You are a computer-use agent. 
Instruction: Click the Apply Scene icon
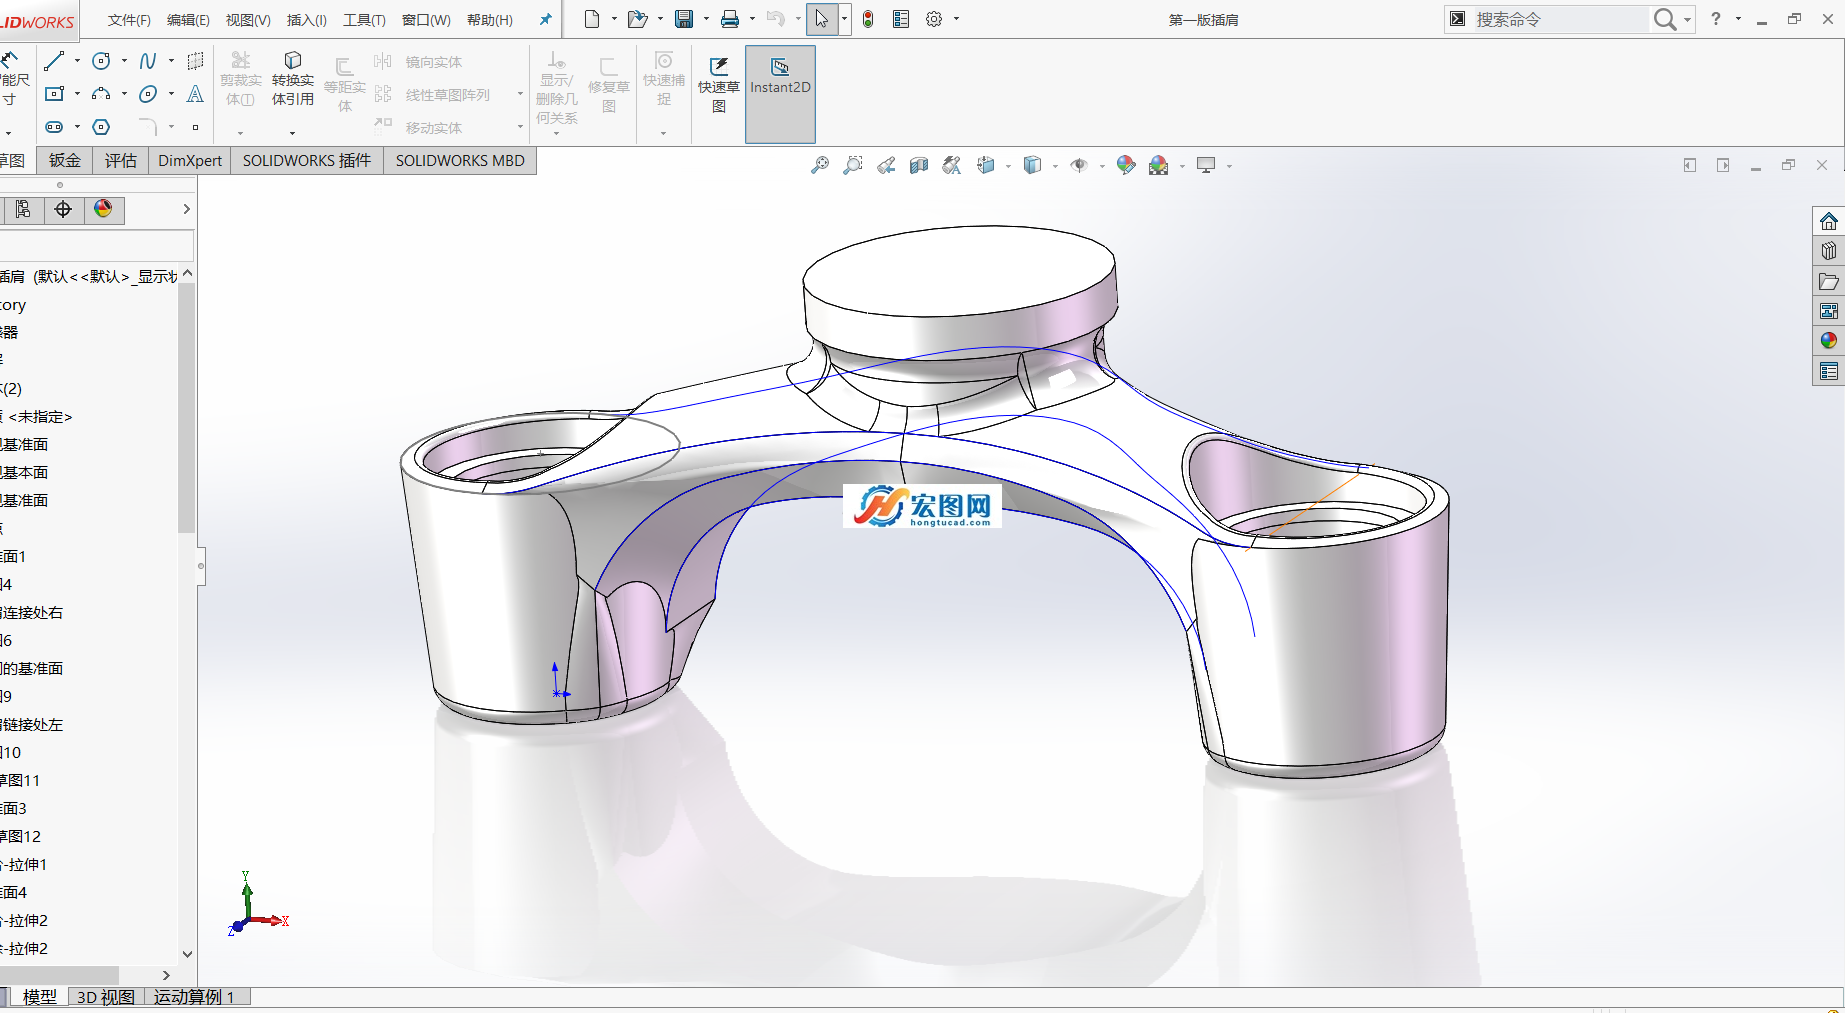(1159, 166)
